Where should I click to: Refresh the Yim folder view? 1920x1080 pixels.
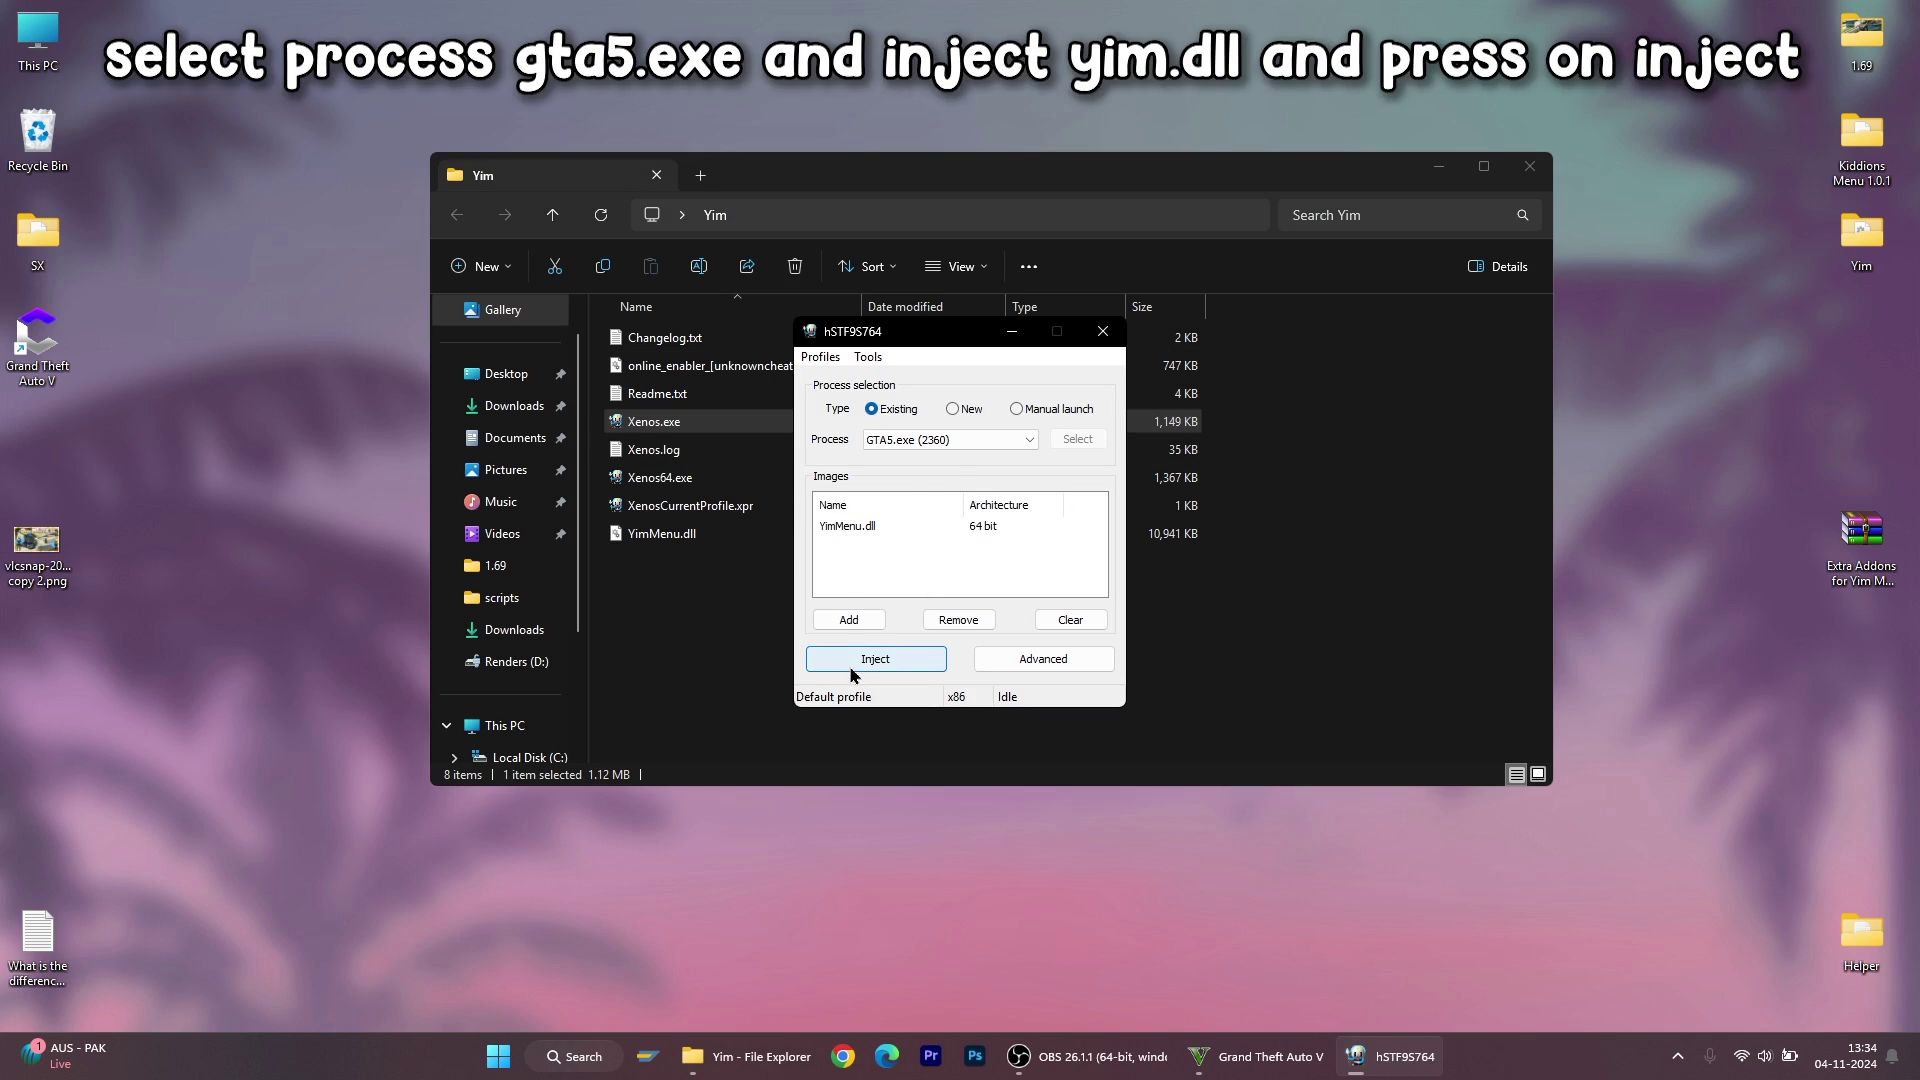(601, 215)
